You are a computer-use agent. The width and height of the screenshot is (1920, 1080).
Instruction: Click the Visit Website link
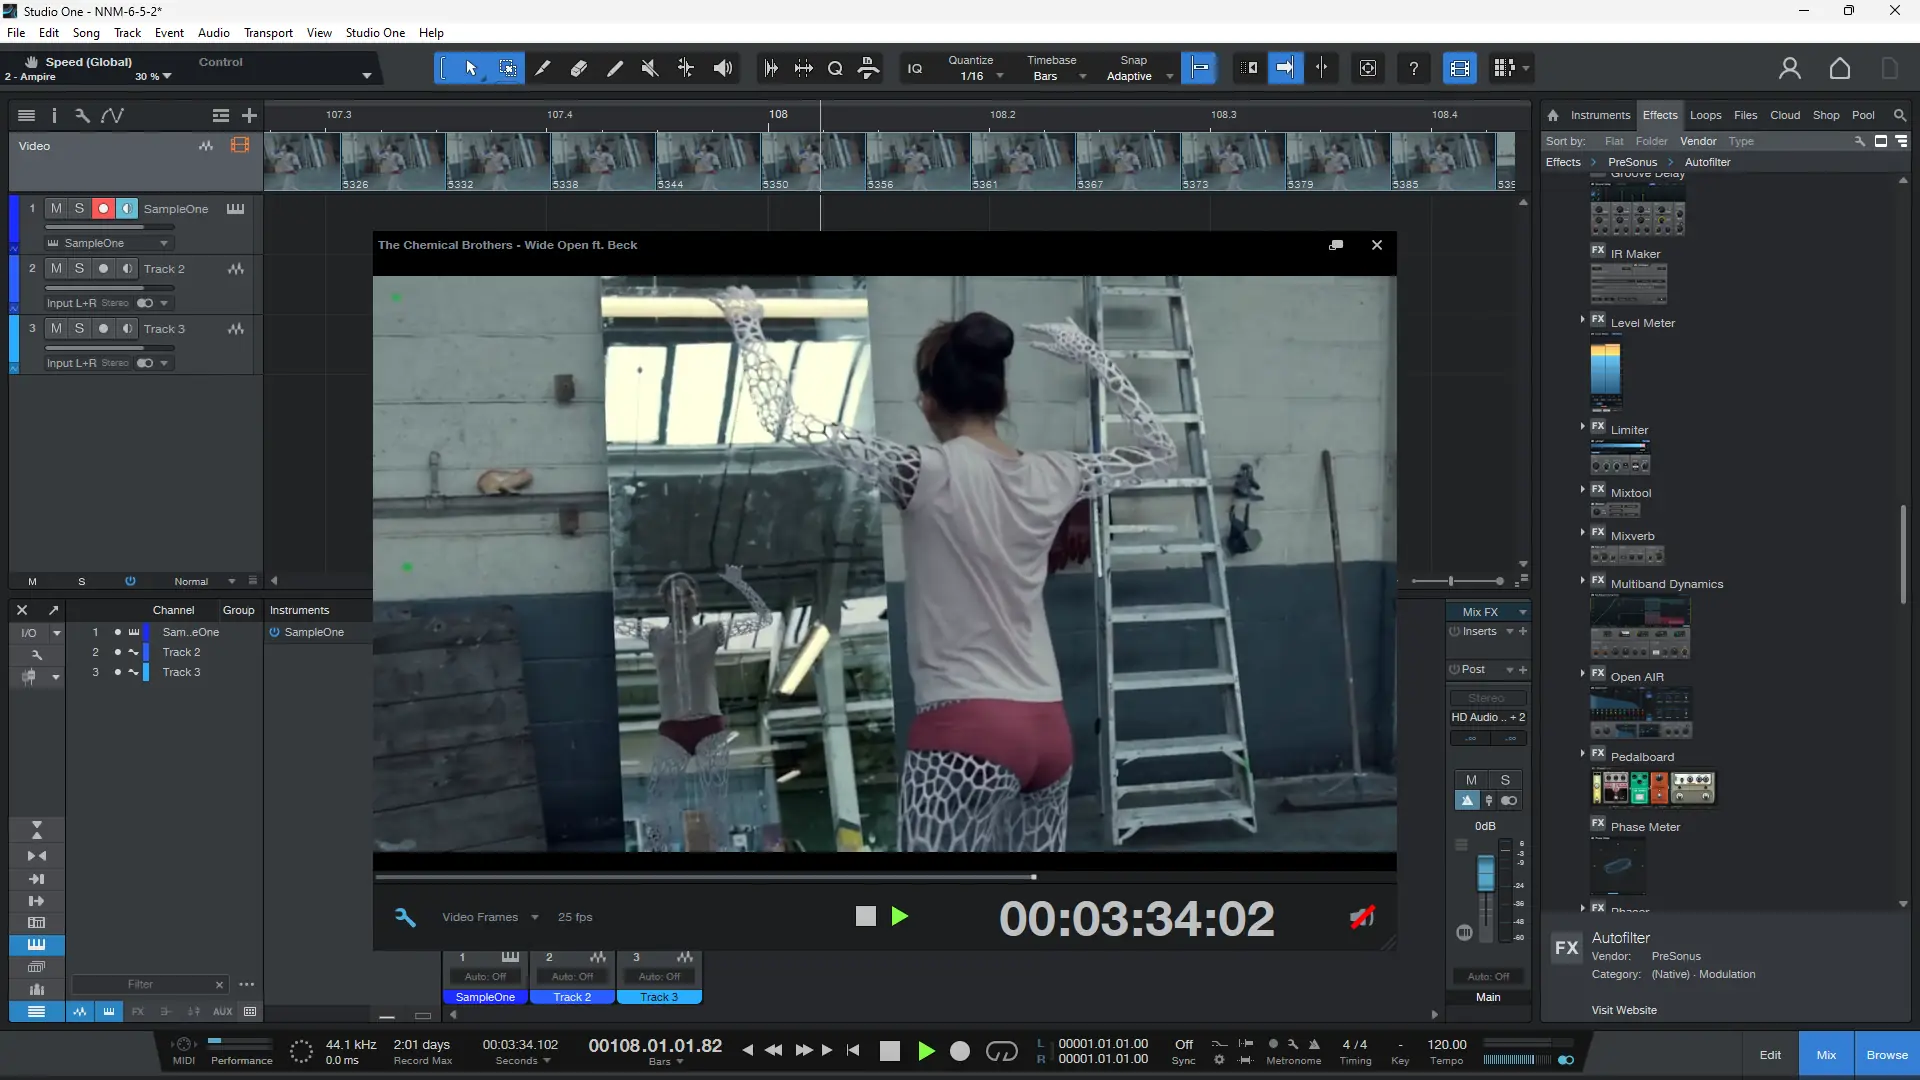coord(1623,1010)
